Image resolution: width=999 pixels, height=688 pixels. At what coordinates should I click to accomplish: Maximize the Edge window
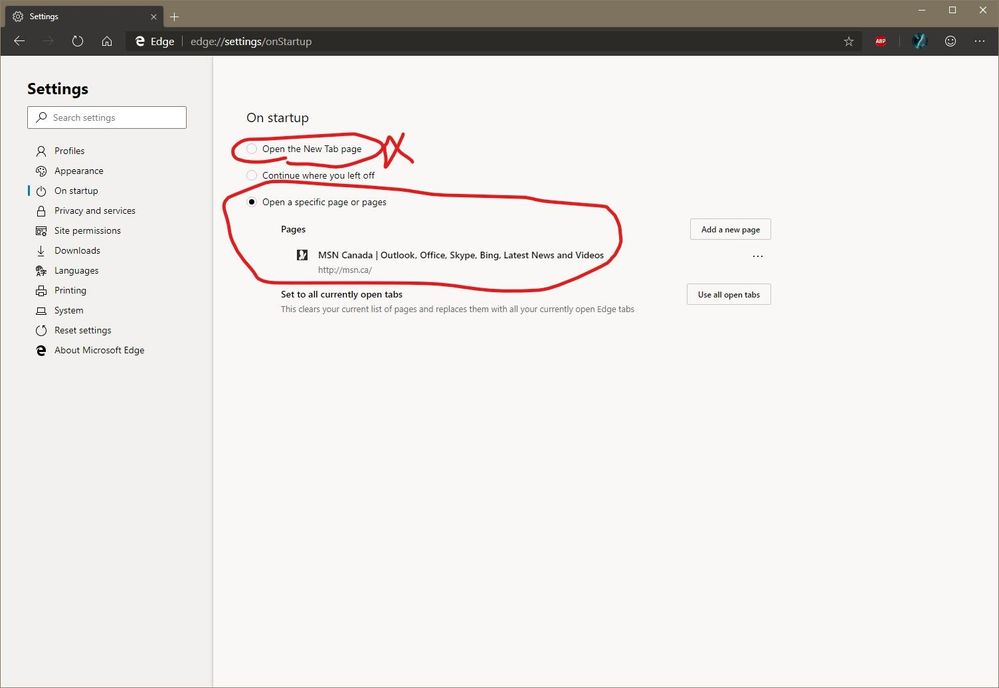click(952, 10)
